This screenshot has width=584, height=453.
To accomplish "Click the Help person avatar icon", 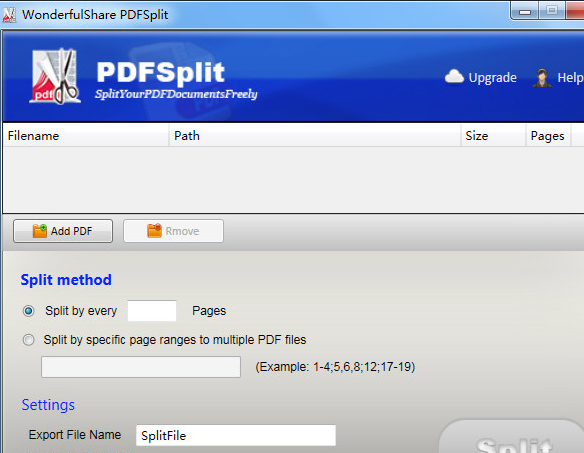I will tap(542, 77).
